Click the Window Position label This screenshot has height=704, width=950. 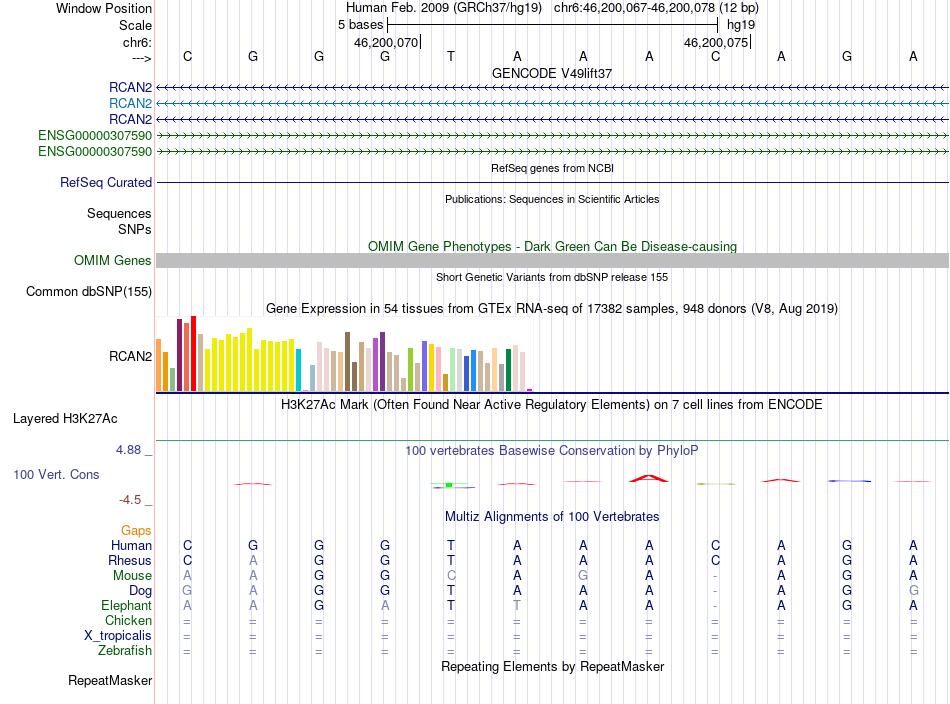(x=104, y=8)
